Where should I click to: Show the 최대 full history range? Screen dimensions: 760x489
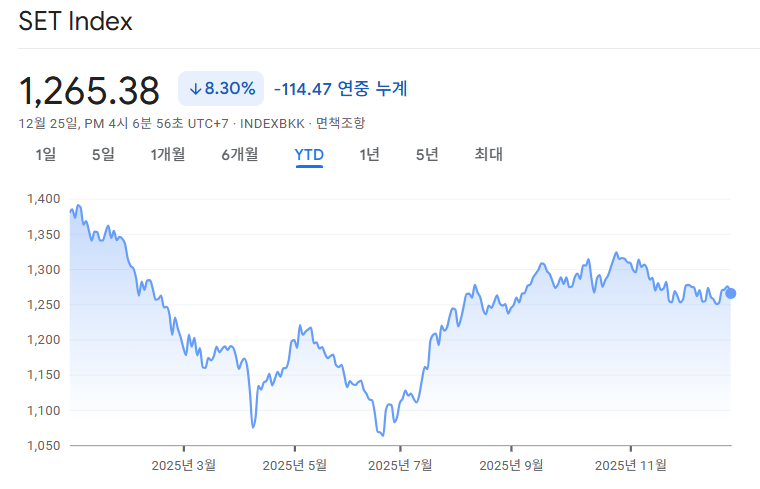coord(488,154)
